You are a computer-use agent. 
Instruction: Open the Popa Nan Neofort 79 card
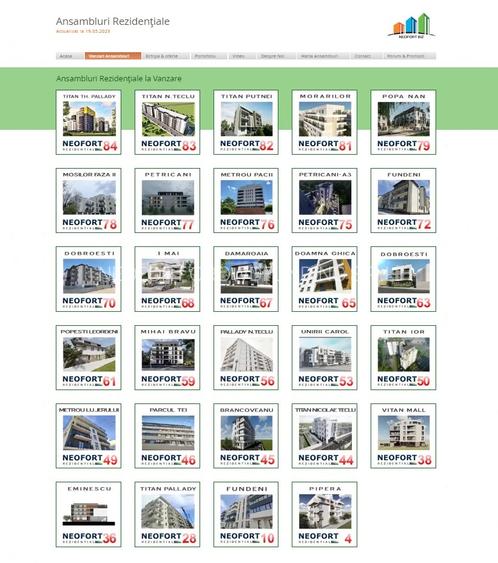pyautogui.click(x=403, y=122)
